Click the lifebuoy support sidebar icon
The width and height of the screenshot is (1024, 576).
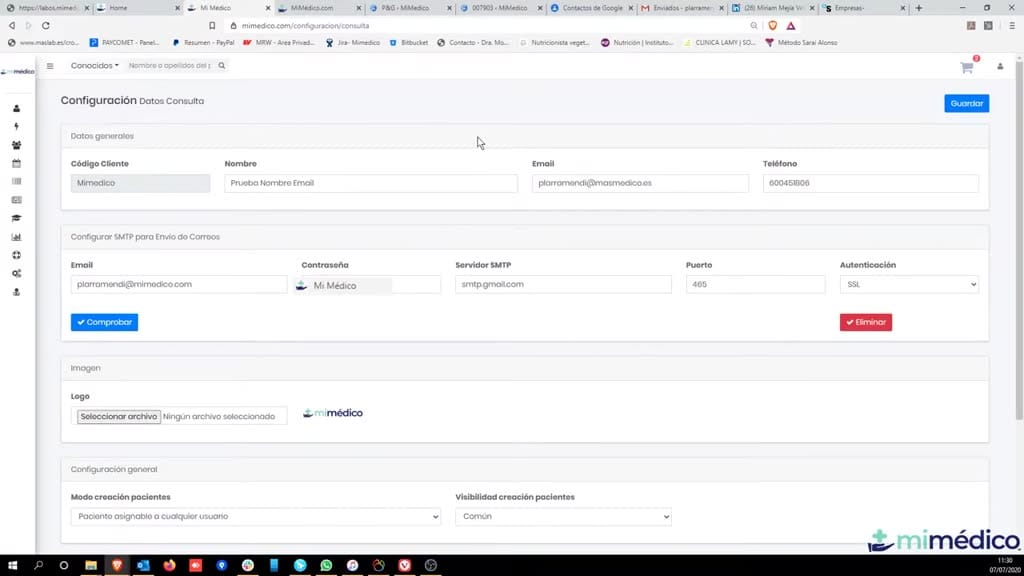point(16,255)
